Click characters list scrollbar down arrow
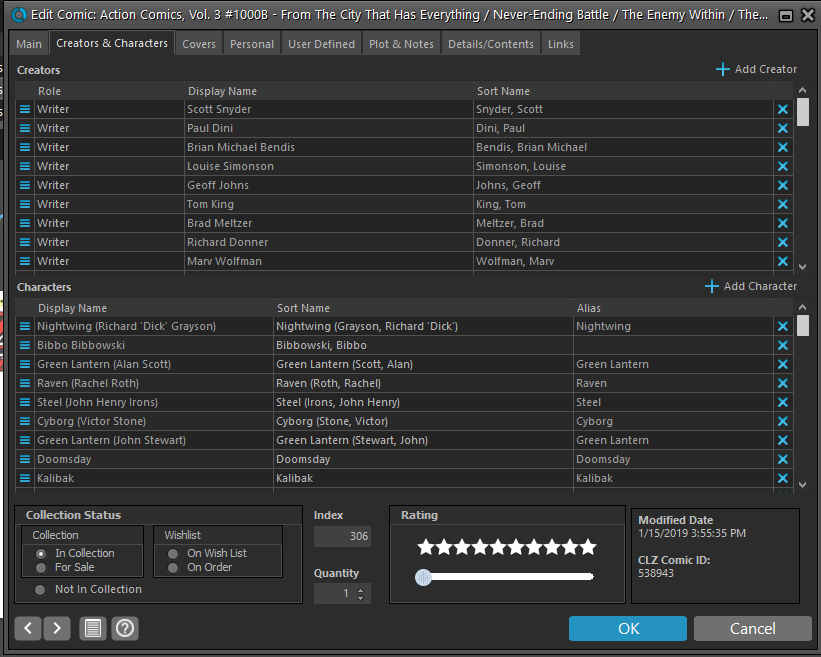Viewport: 821px width, 657px height. [803, 485]
